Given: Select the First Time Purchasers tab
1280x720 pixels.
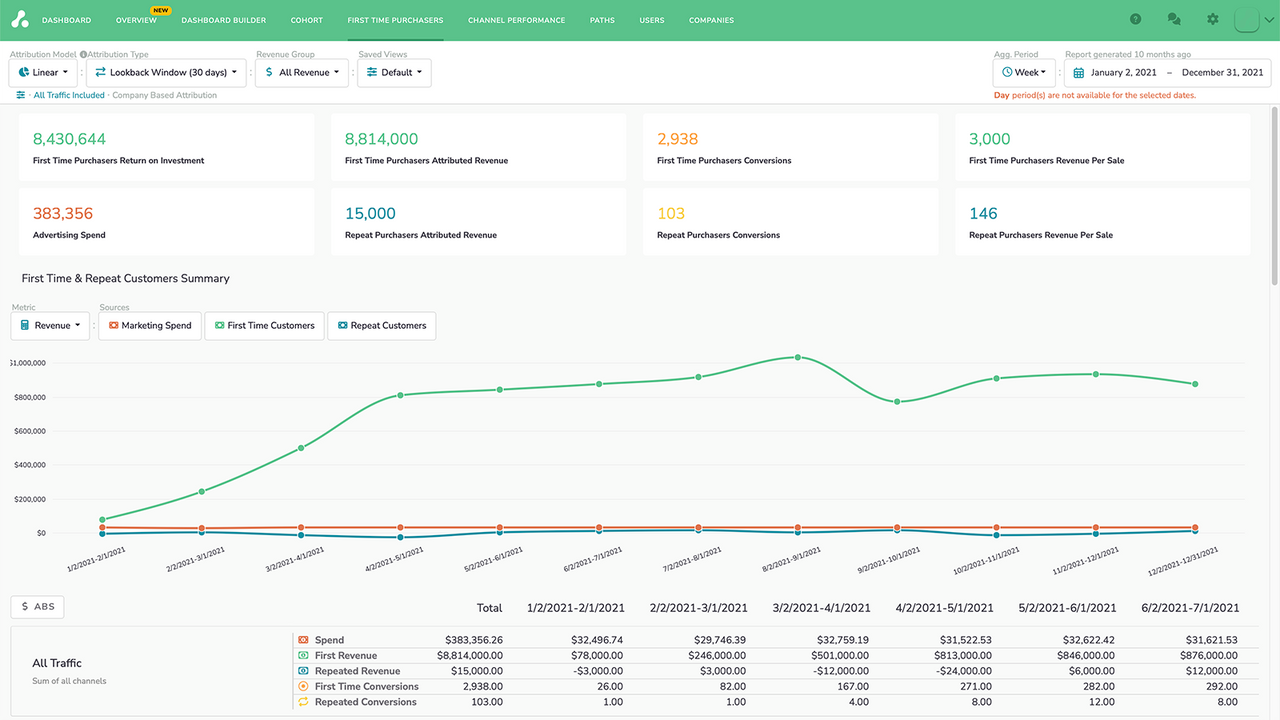Looking at the screenshot, I should 395,20.
